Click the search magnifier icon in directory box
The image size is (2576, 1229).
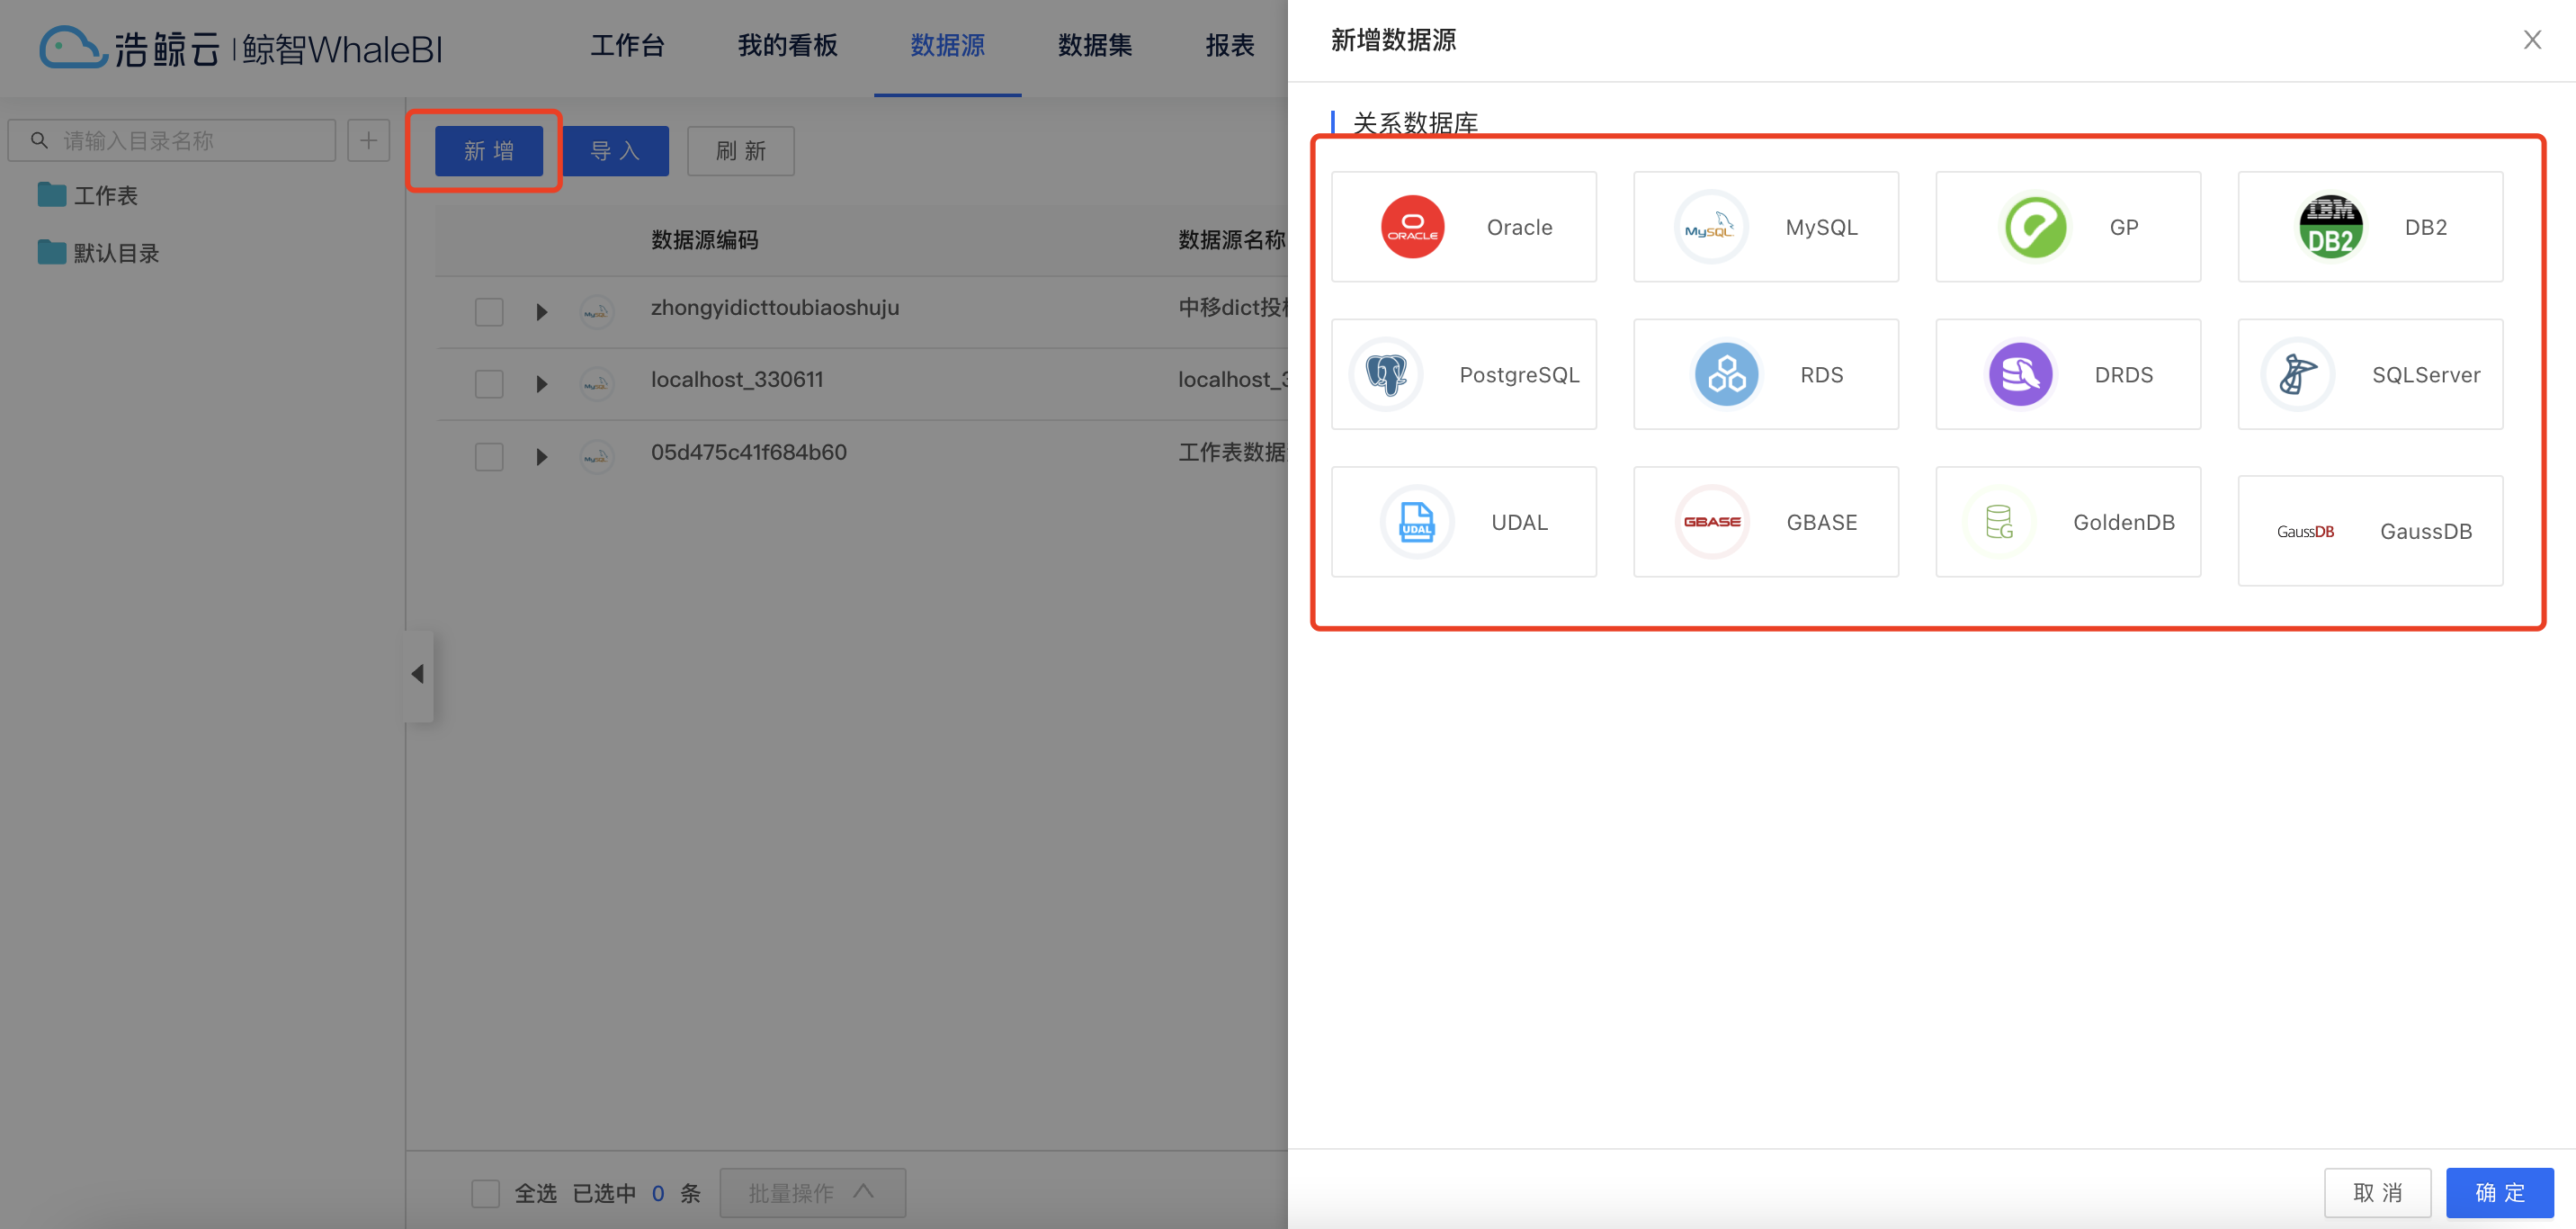tap(39, 140)
